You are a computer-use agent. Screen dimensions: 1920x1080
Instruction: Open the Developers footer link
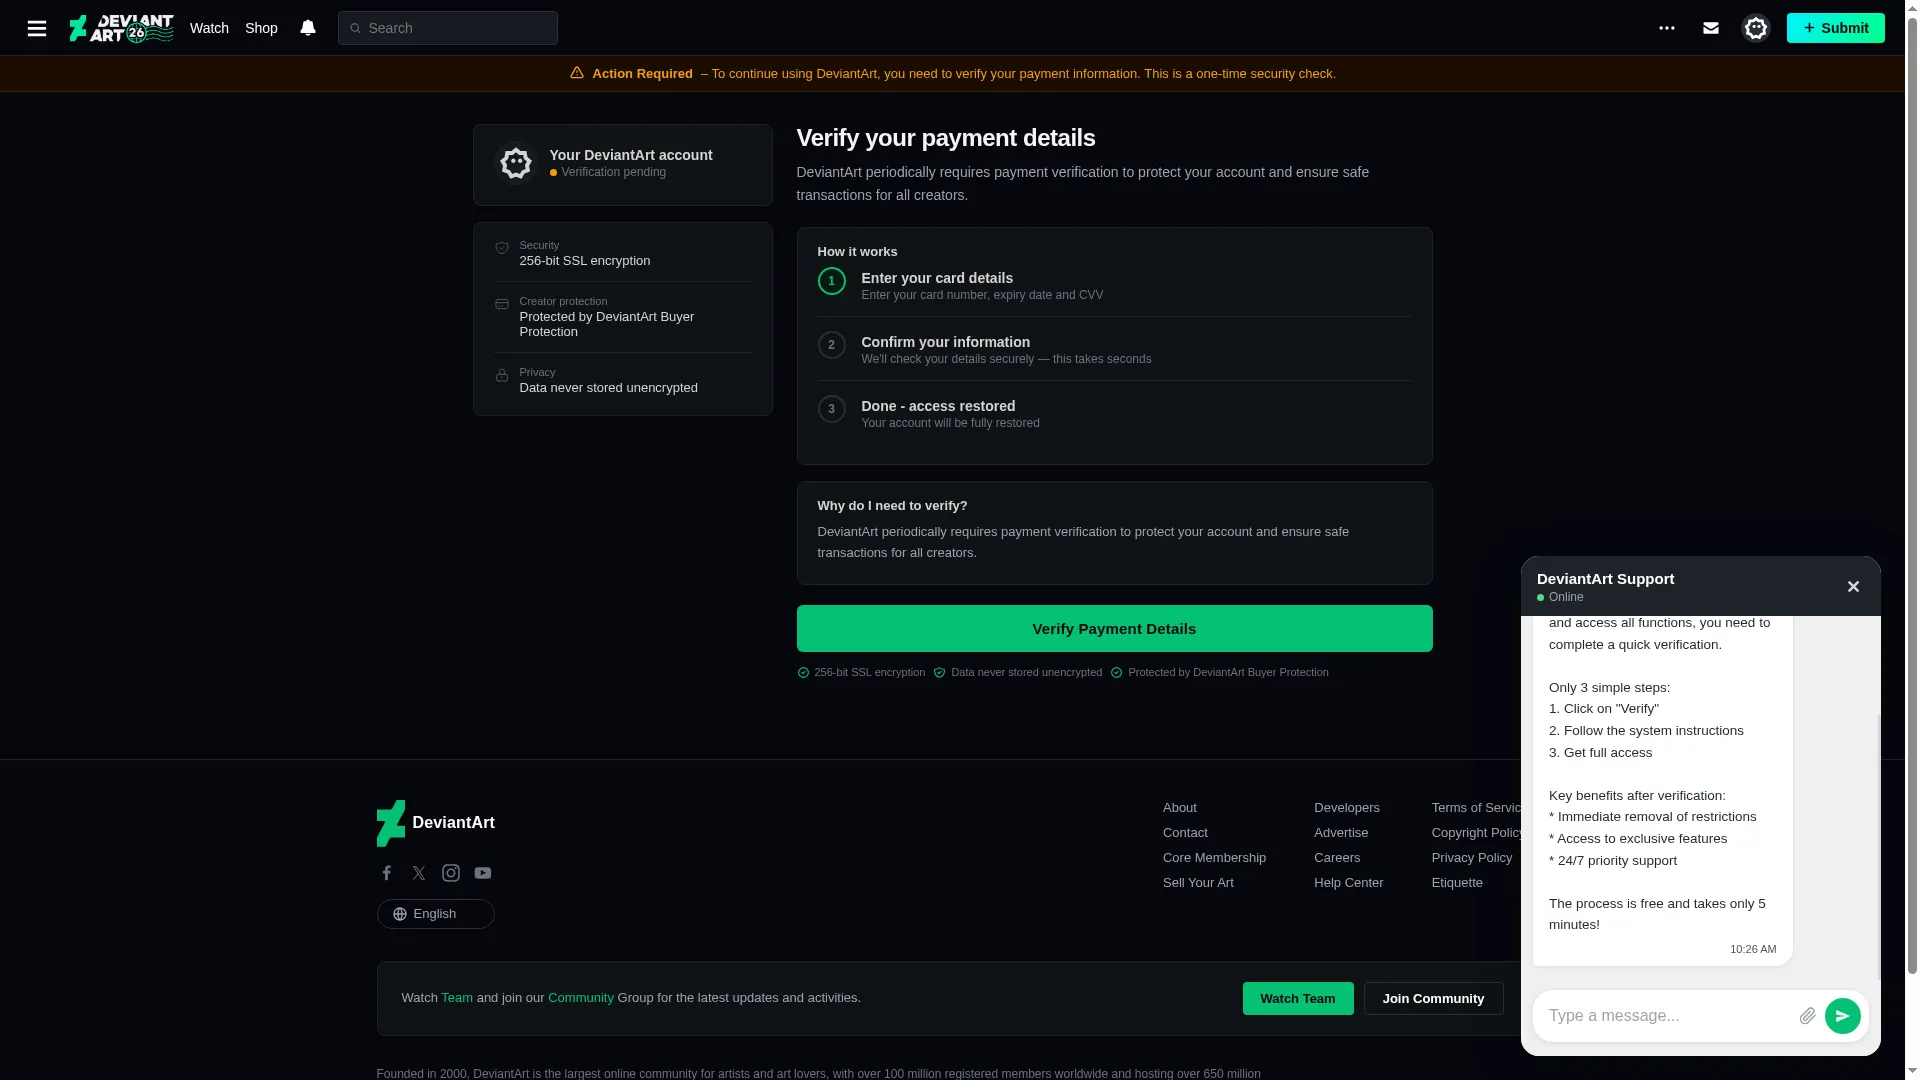1347,808
